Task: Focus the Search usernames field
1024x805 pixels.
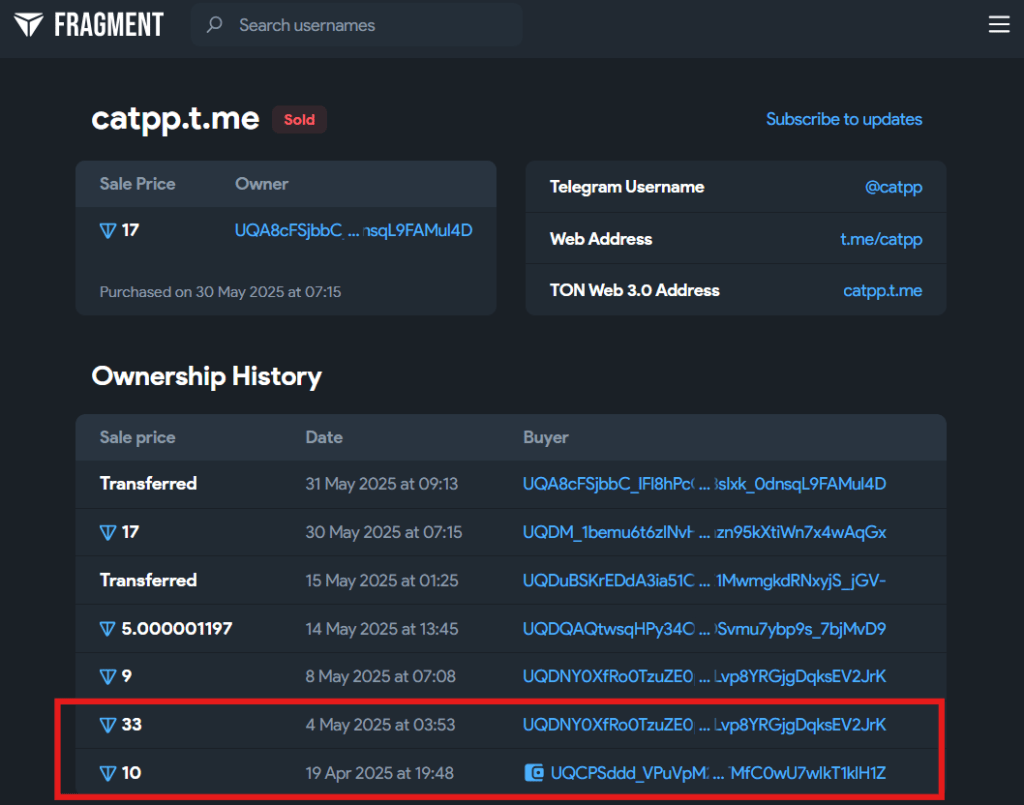Action: click(370, 25)
